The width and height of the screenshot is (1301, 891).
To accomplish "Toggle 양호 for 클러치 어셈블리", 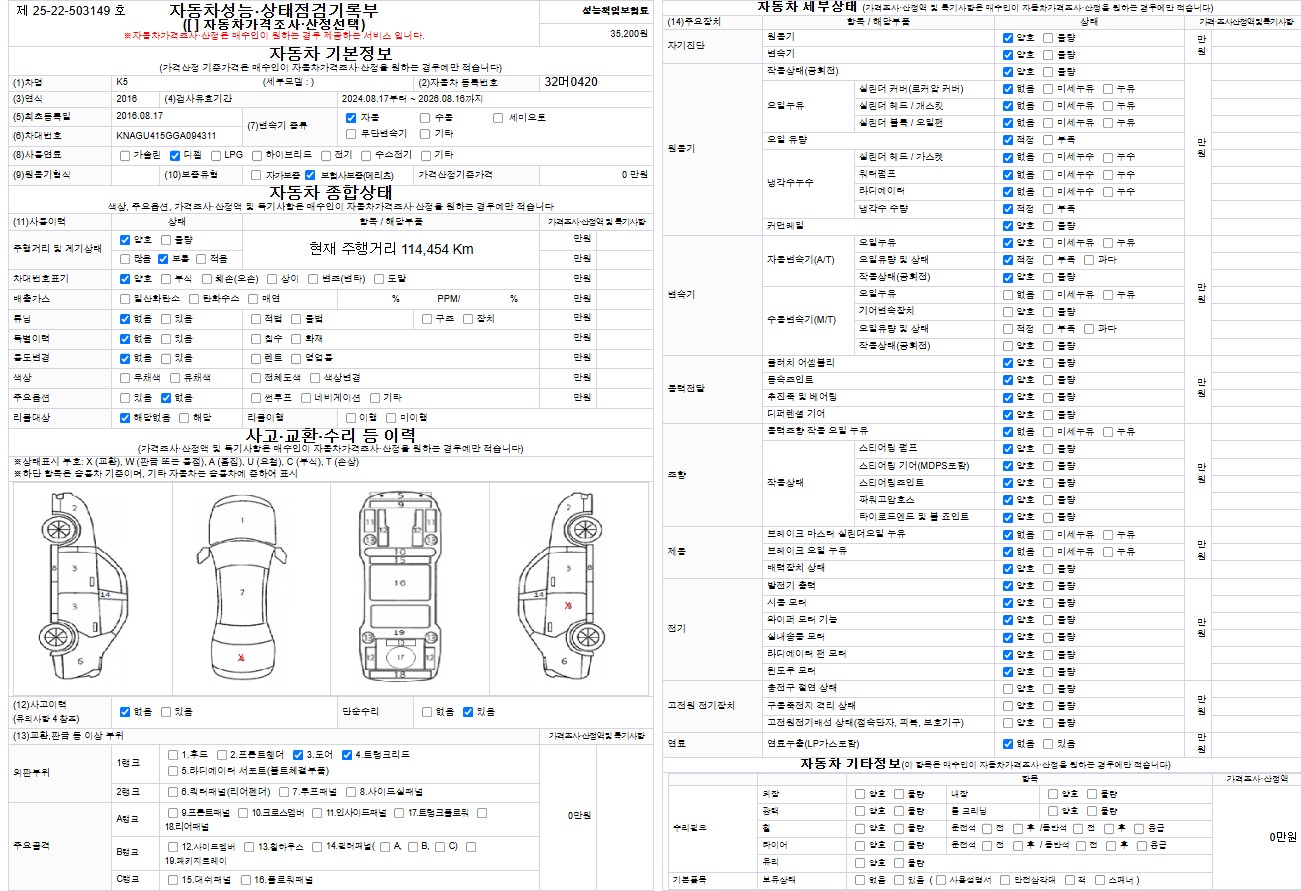I will 1008,363.
